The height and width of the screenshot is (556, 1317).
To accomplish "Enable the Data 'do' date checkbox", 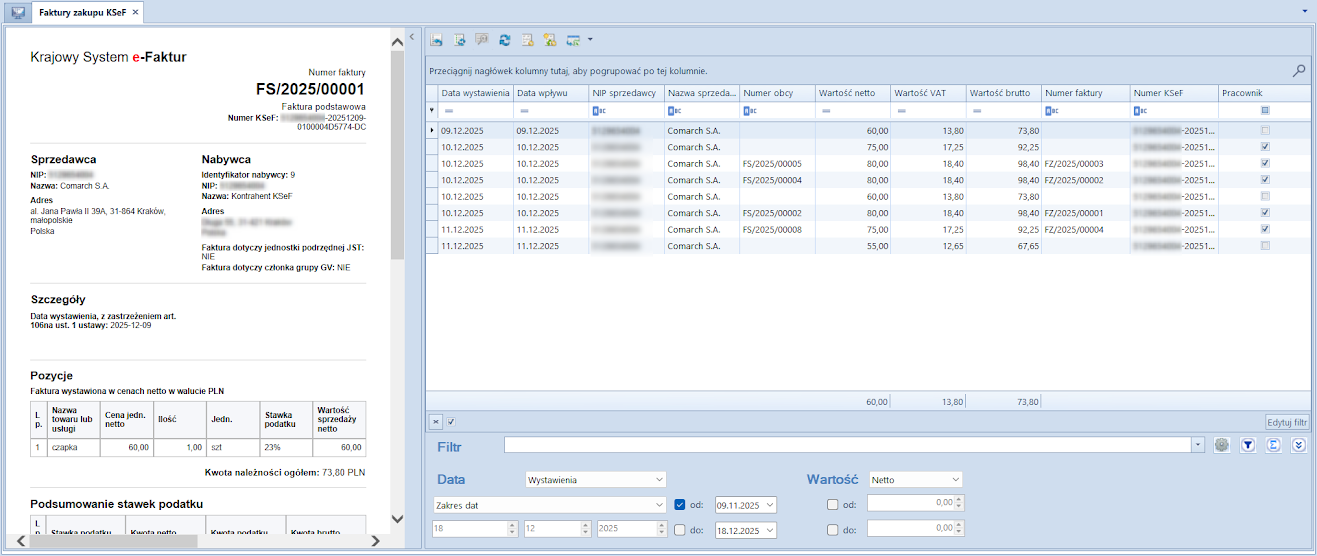I will [680, 530].
